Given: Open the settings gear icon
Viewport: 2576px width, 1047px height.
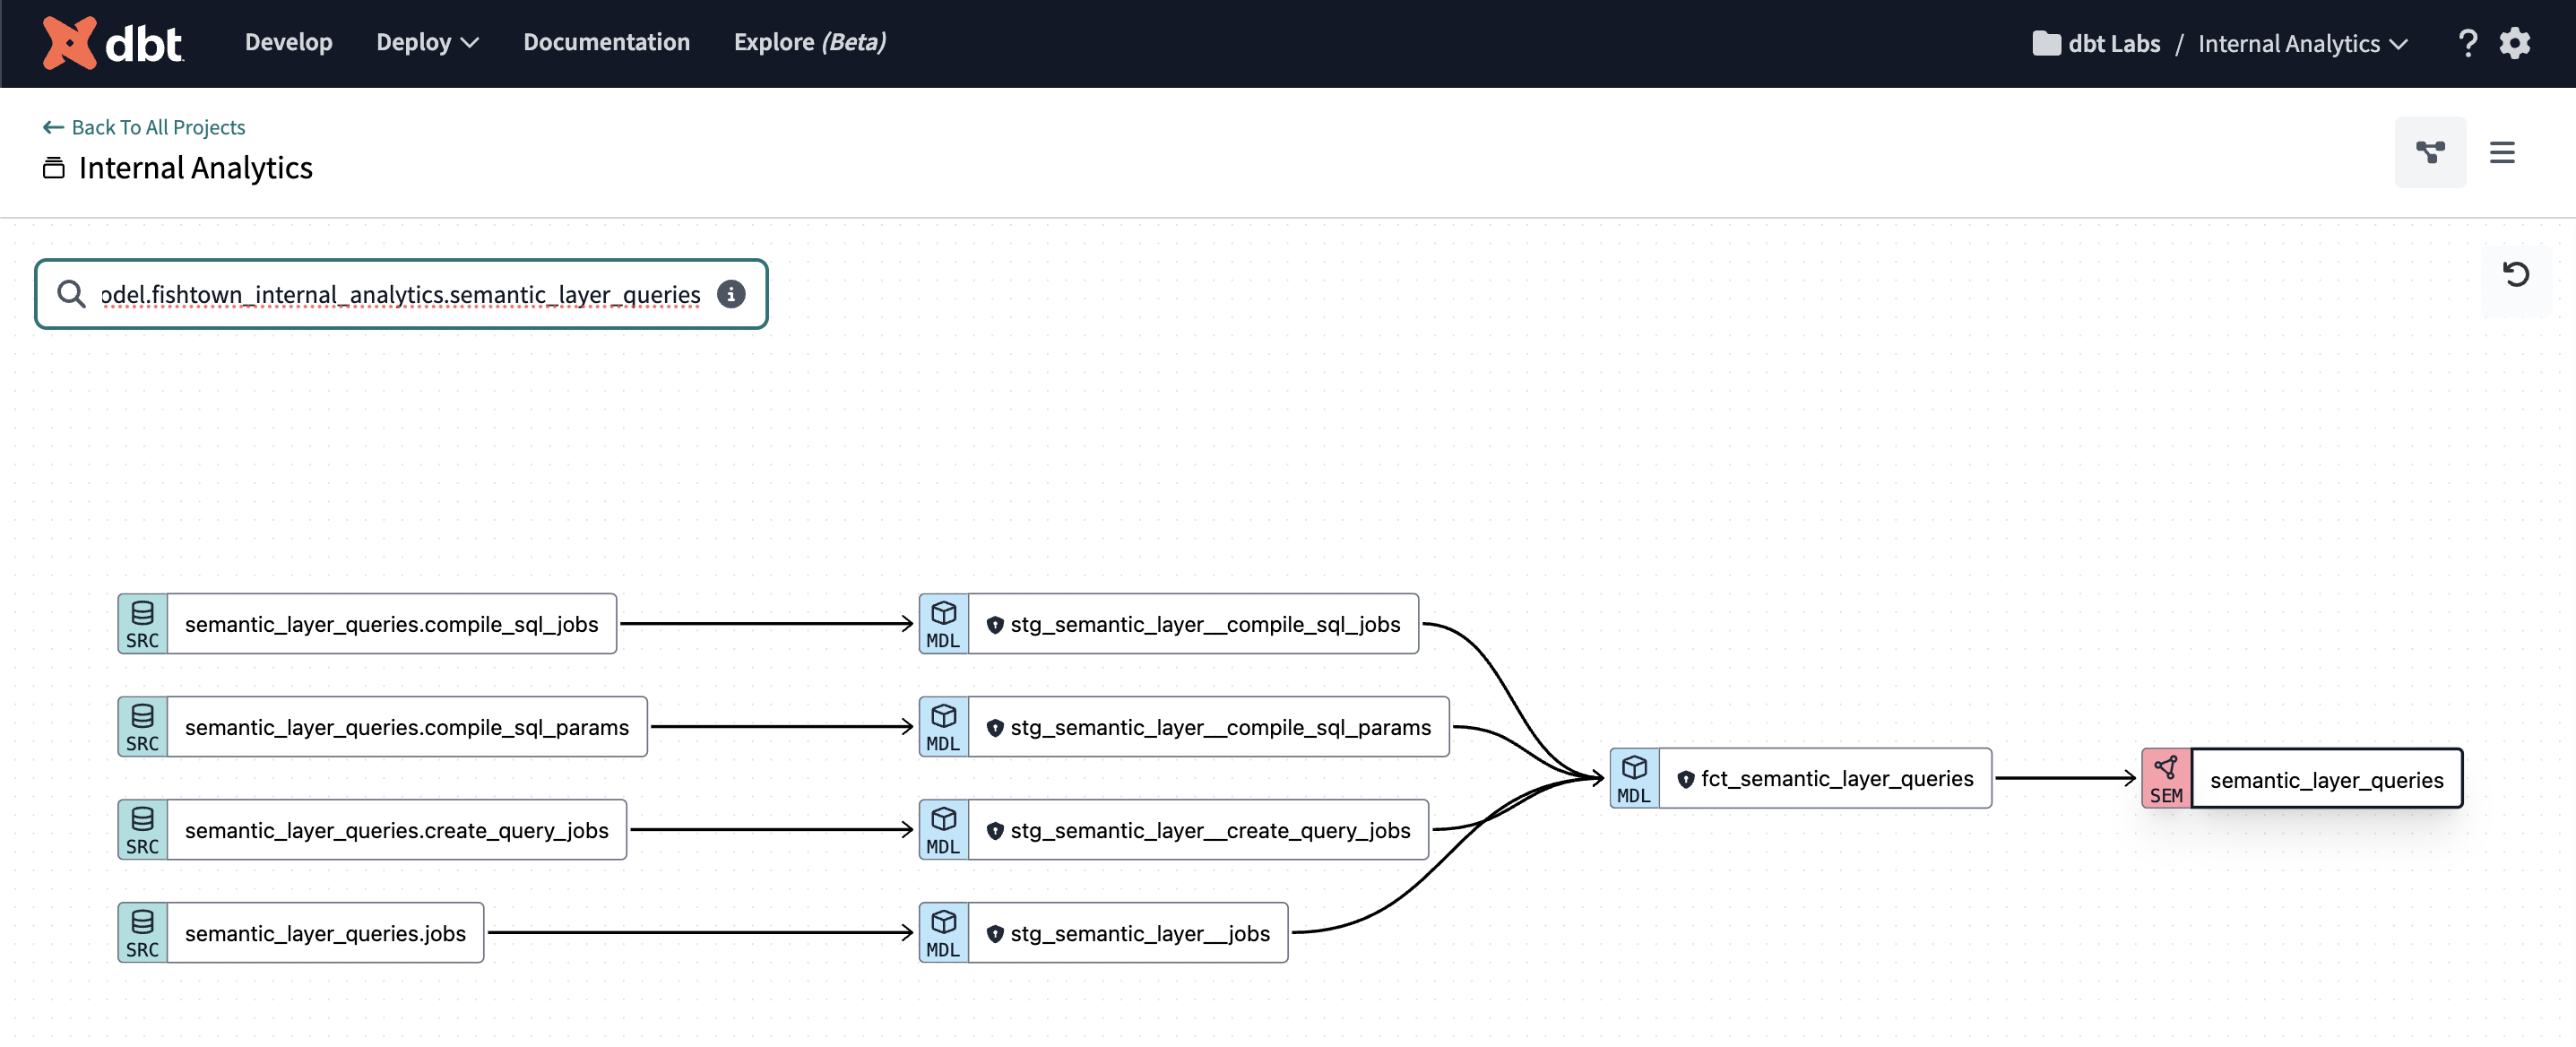Looking at the screenshot, I should coord(2516,43).
